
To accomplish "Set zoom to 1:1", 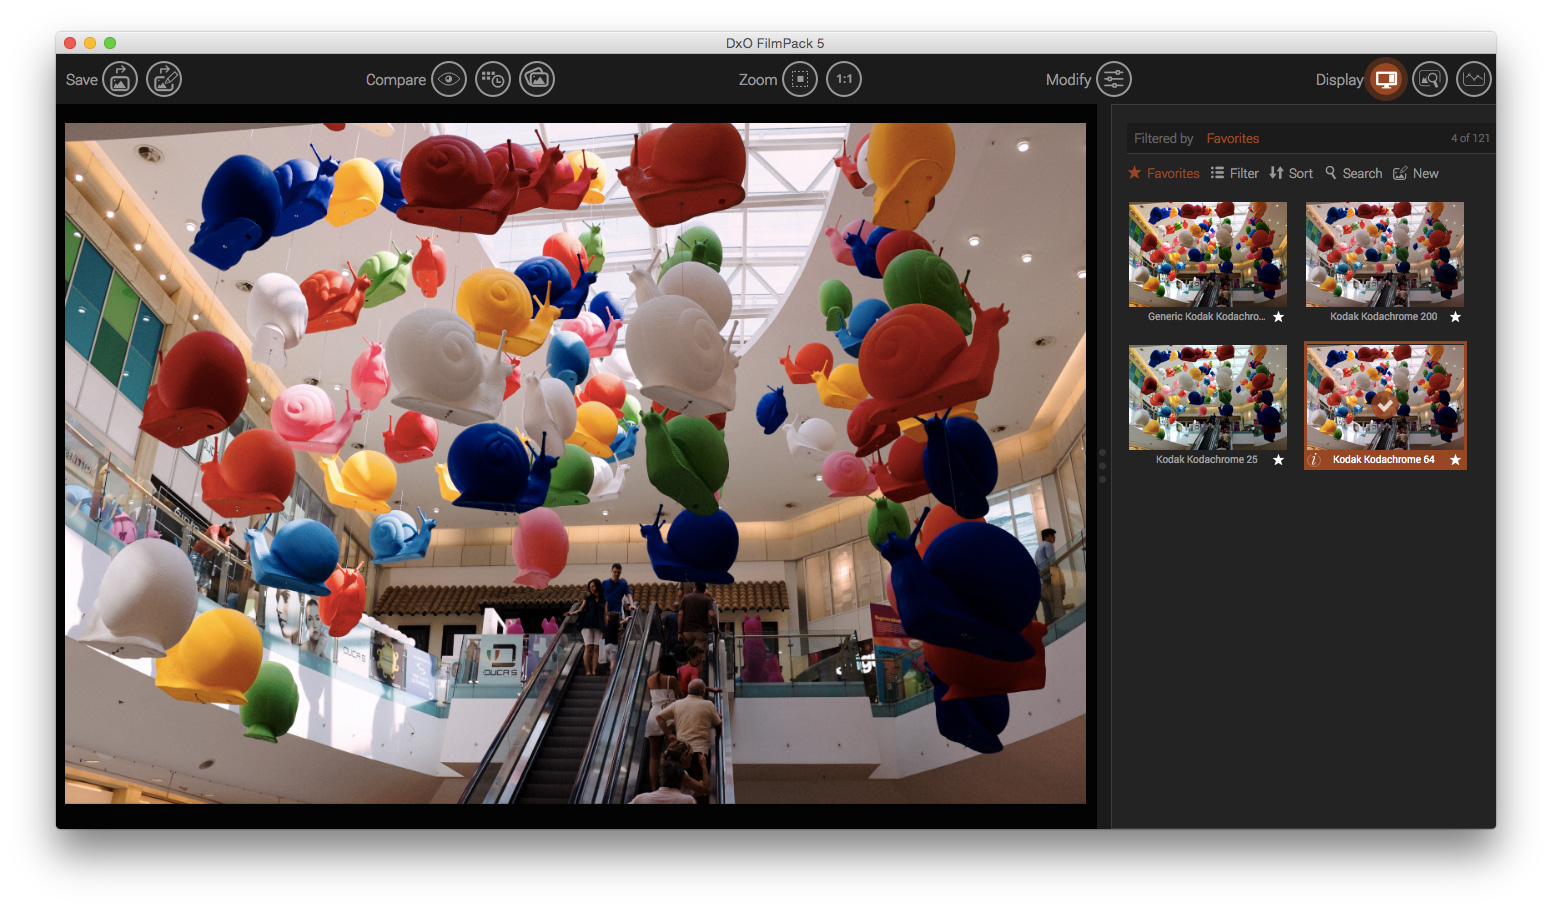I will [x=844, y=79].
